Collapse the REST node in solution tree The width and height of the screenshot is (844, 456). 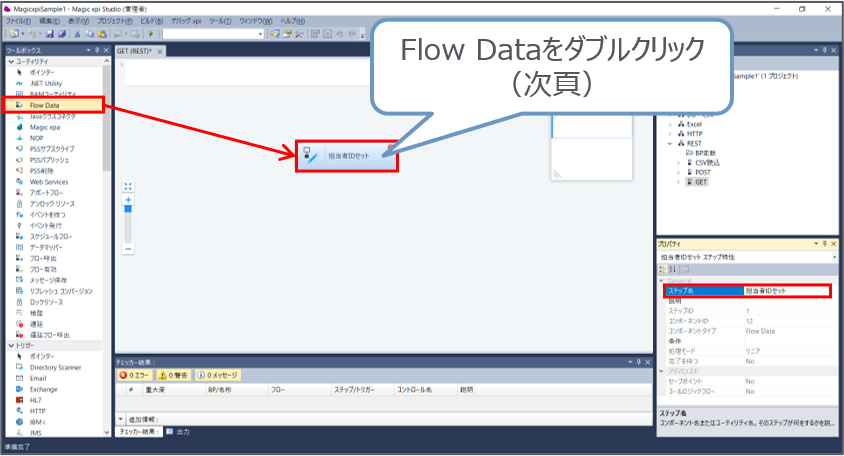point(671,143)
